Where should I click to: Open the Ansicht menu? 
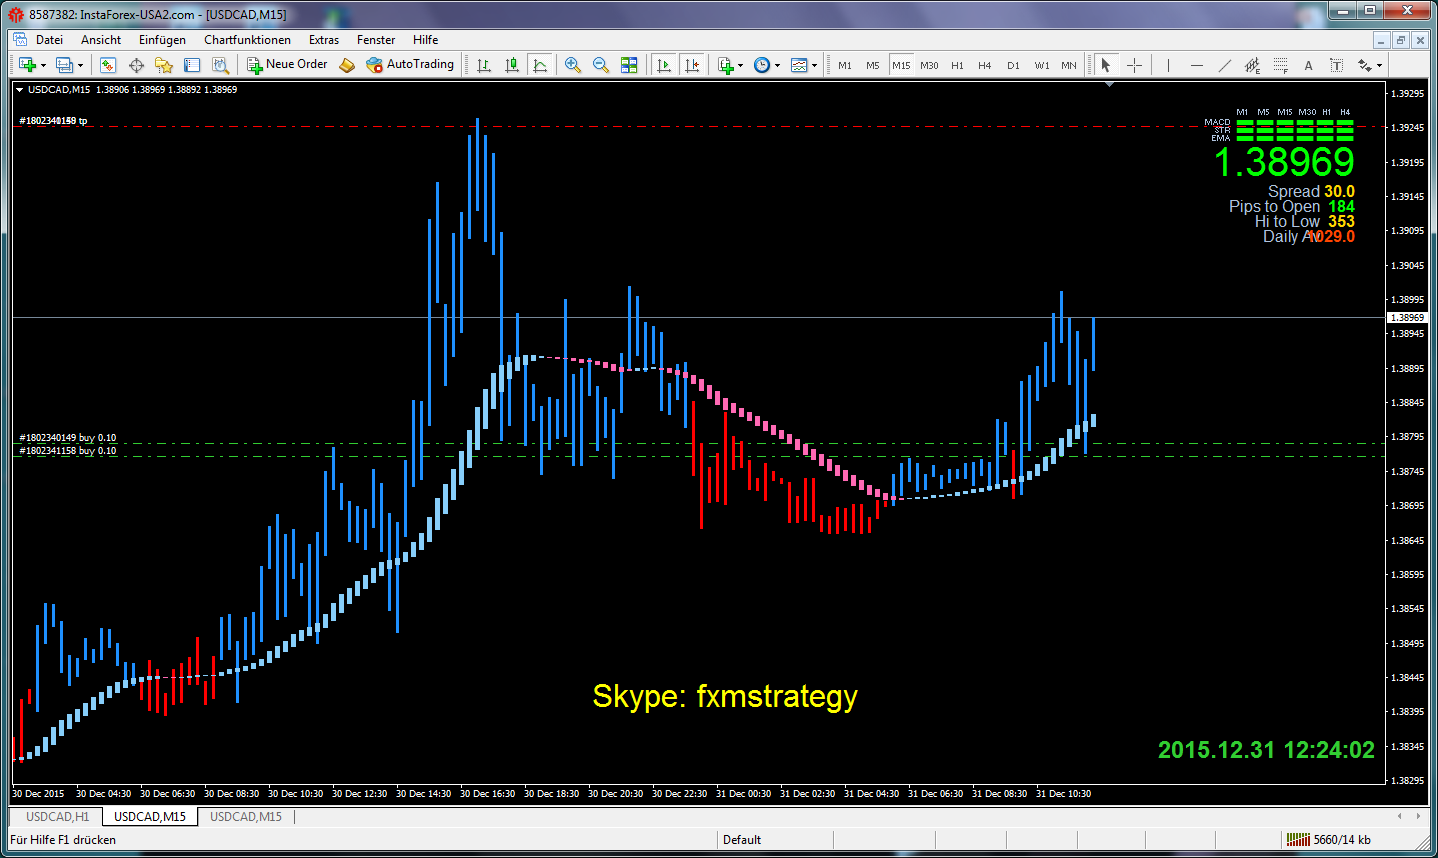point(101,40)
